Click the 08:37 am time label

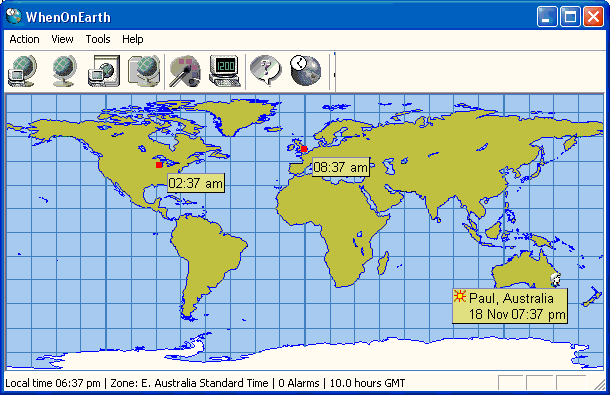pos(341,167)
